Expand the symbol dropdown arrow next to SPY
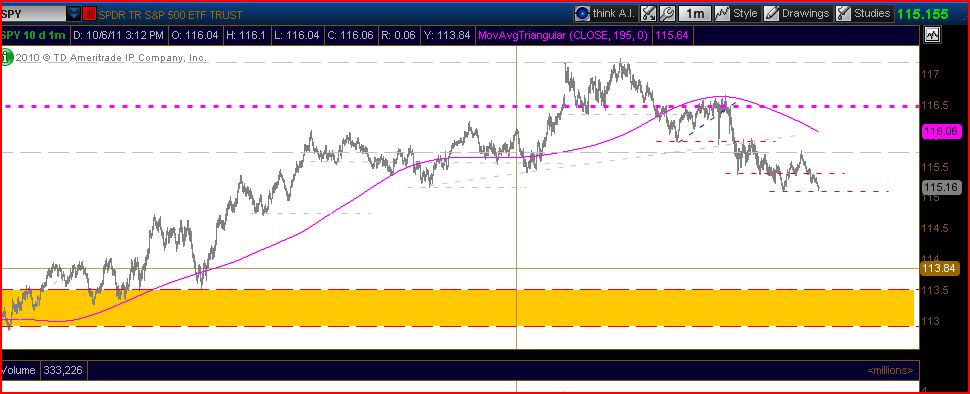This screenshot has width=970, height=394. coord(74,13)
